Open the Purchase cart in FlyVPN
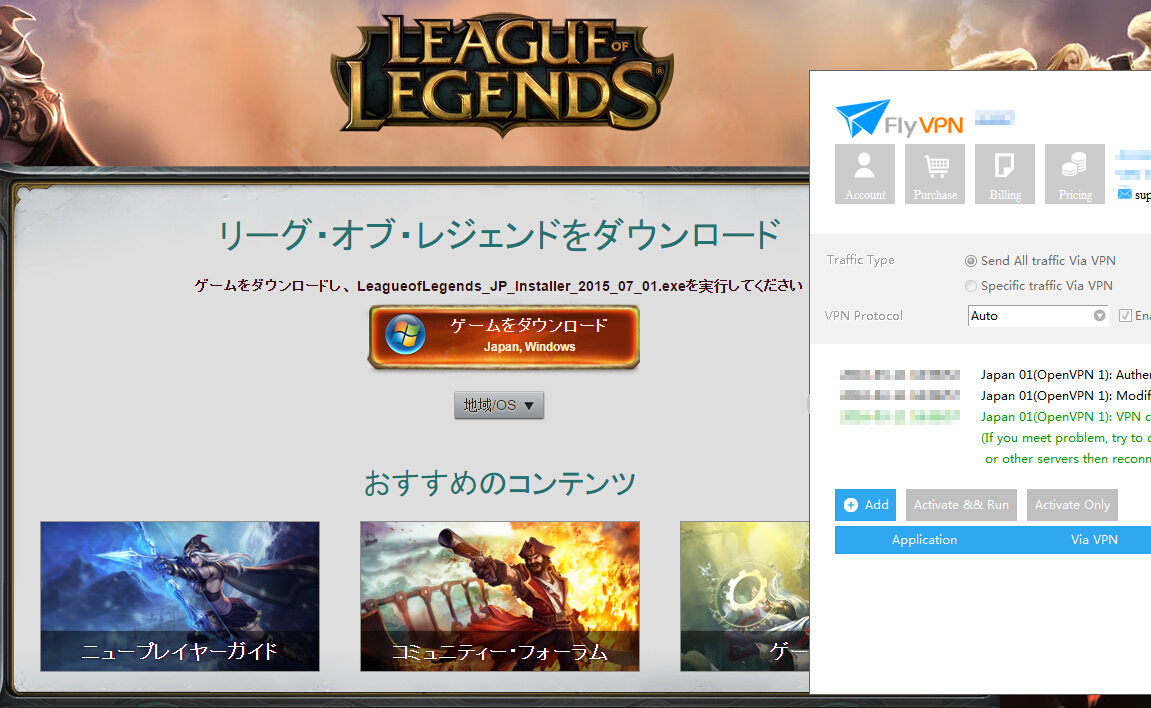The width and height of the screenshot is (1151, 708). tap(935, 174)
